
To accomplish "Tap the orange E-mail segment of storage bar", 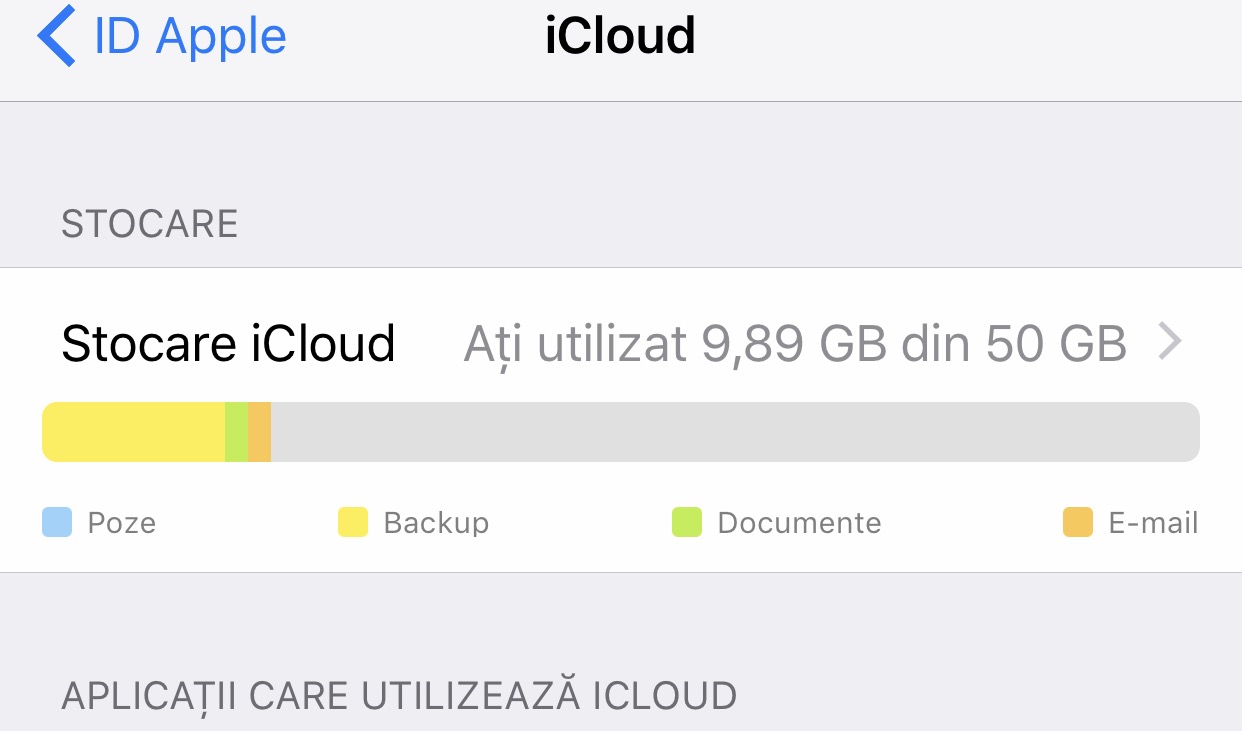I will coord(259,432).
